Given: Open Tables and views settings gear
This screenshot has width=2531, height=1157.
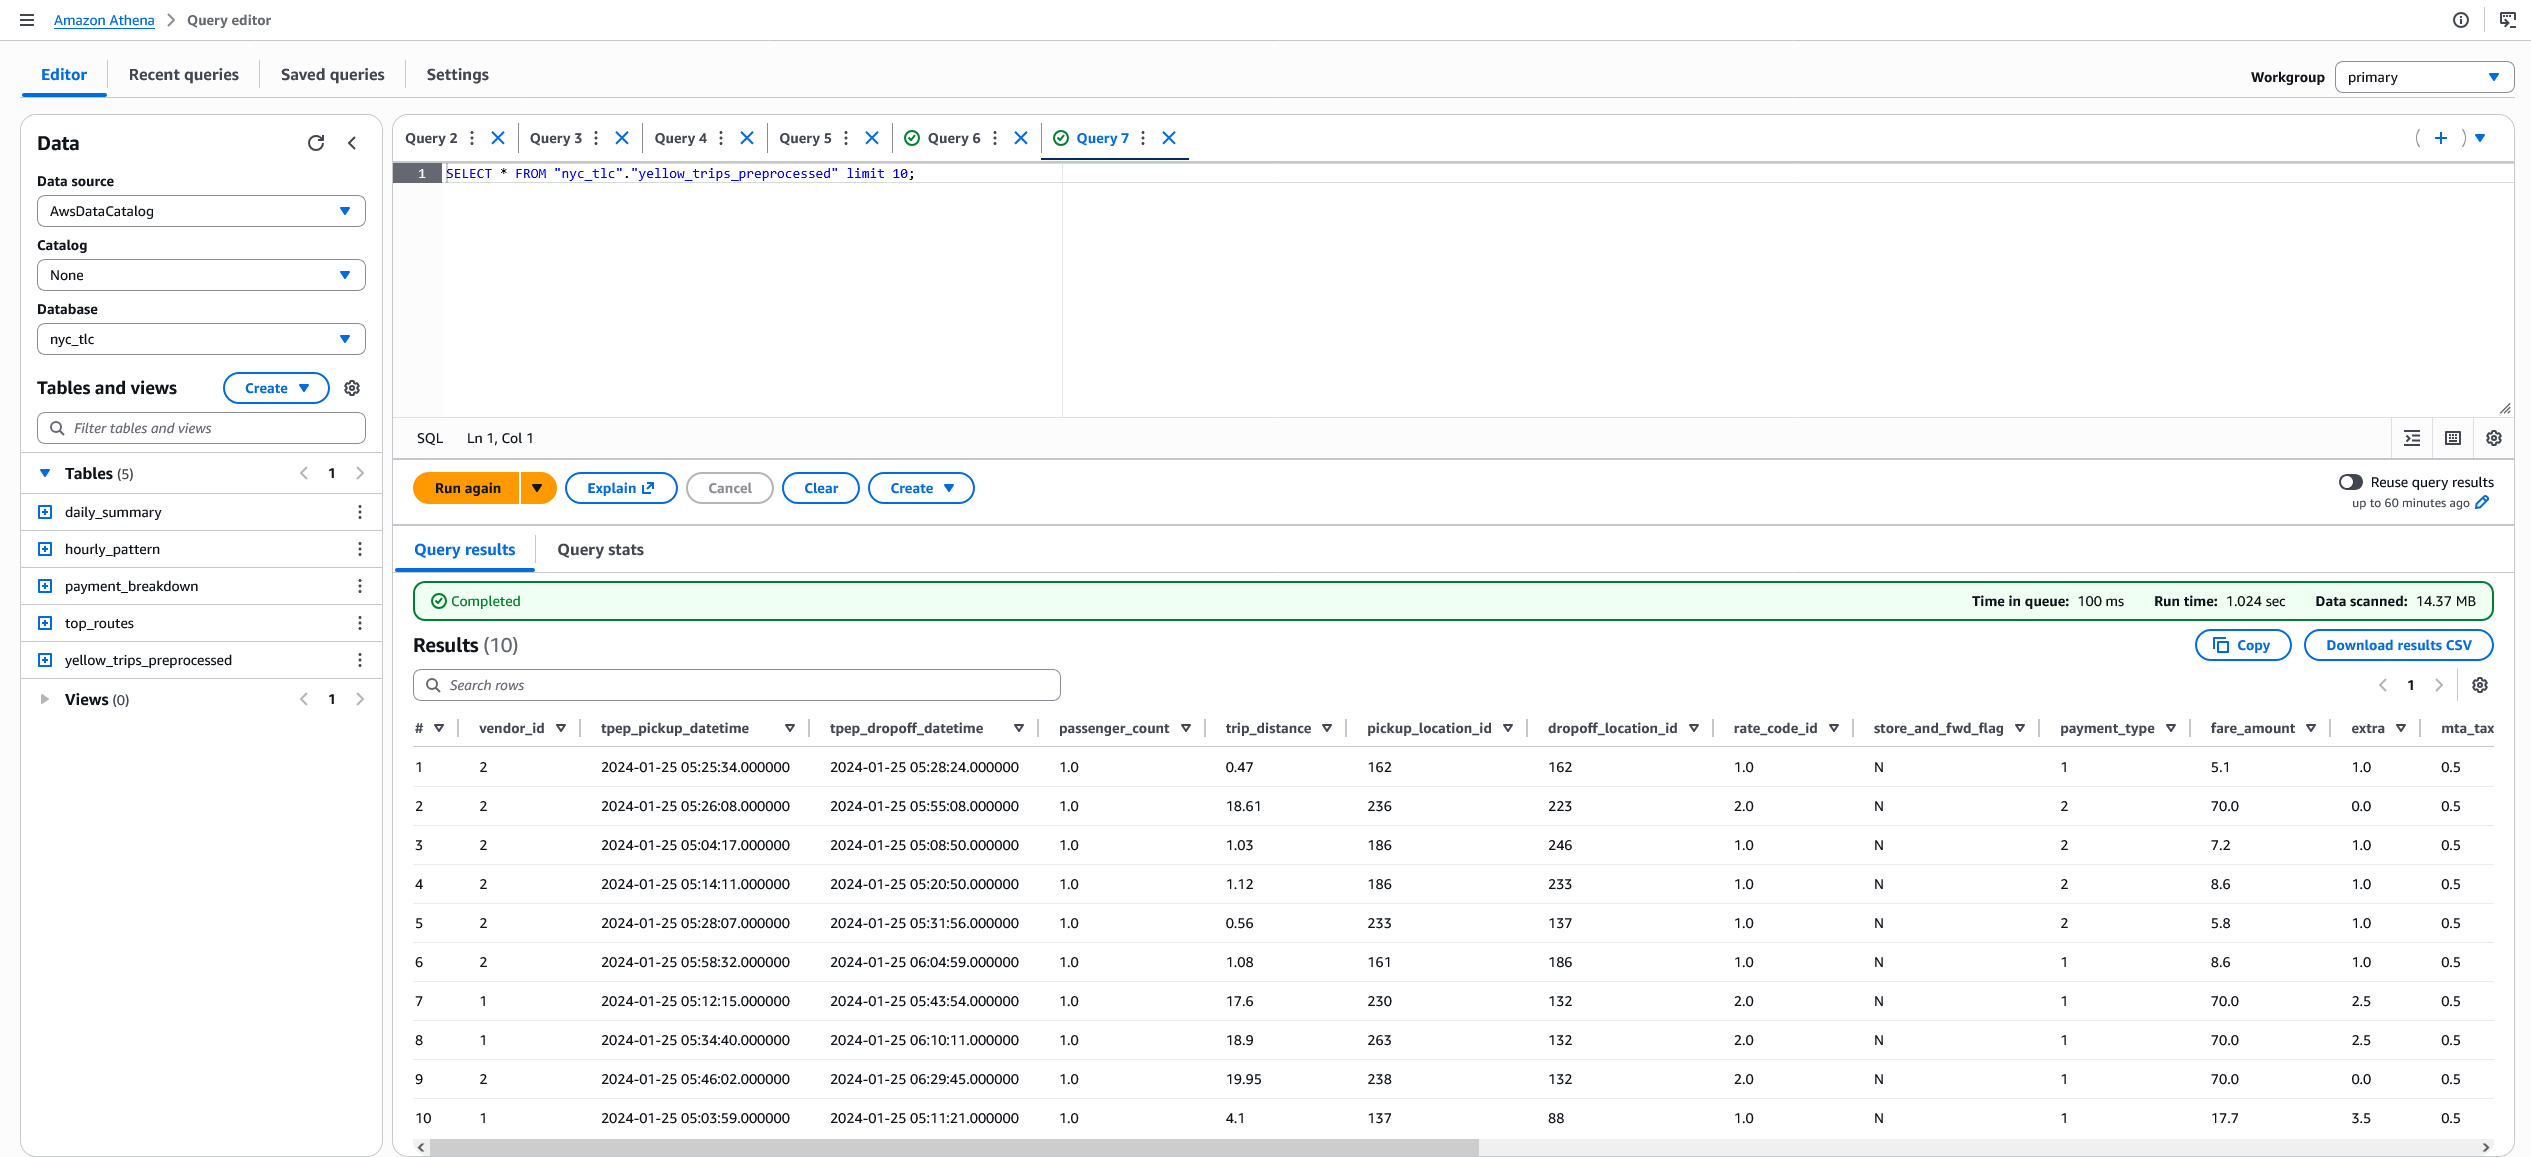Looking at the screenshot, I should coord(352,388).
